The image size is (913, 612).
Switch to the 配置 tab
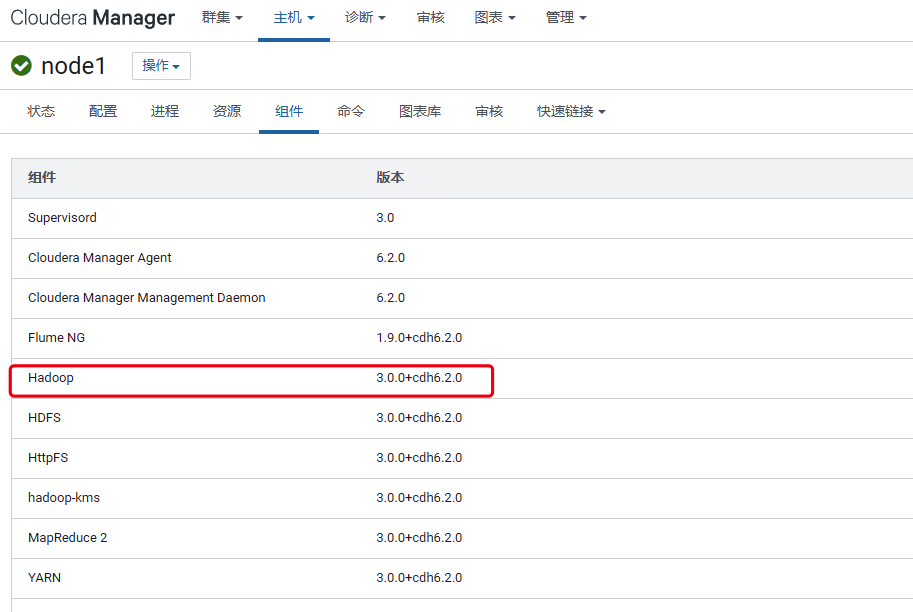[x=103, y=111]
